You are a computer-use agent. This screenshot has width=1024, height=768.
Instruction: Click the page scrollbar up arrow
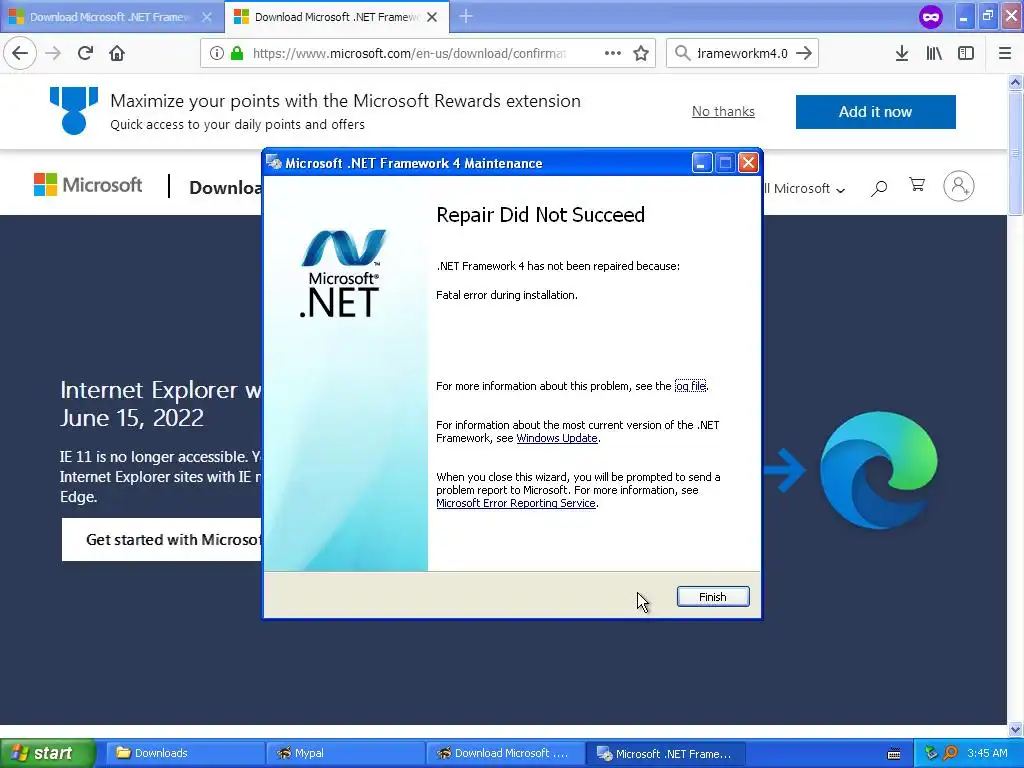point(1015,82)
